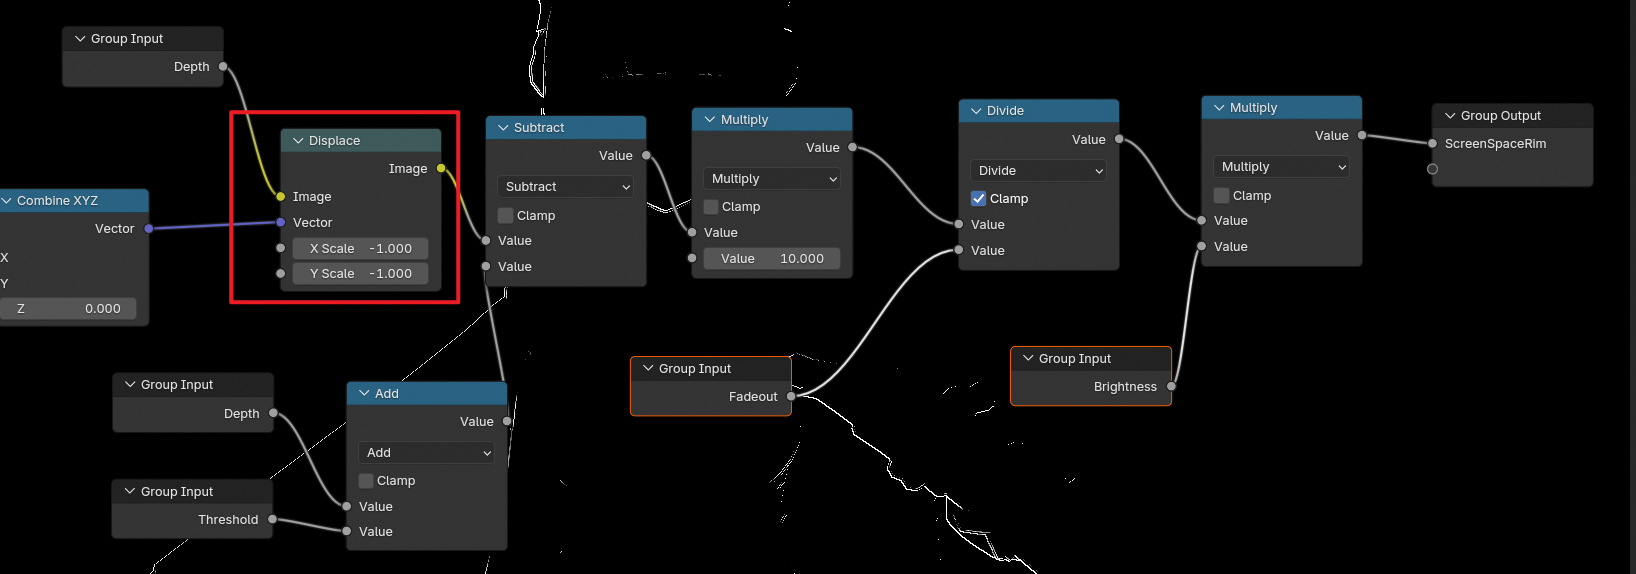1636x574 pixels.
Task: Click the Displace node's Vector input socket
Action: point(281,222)
